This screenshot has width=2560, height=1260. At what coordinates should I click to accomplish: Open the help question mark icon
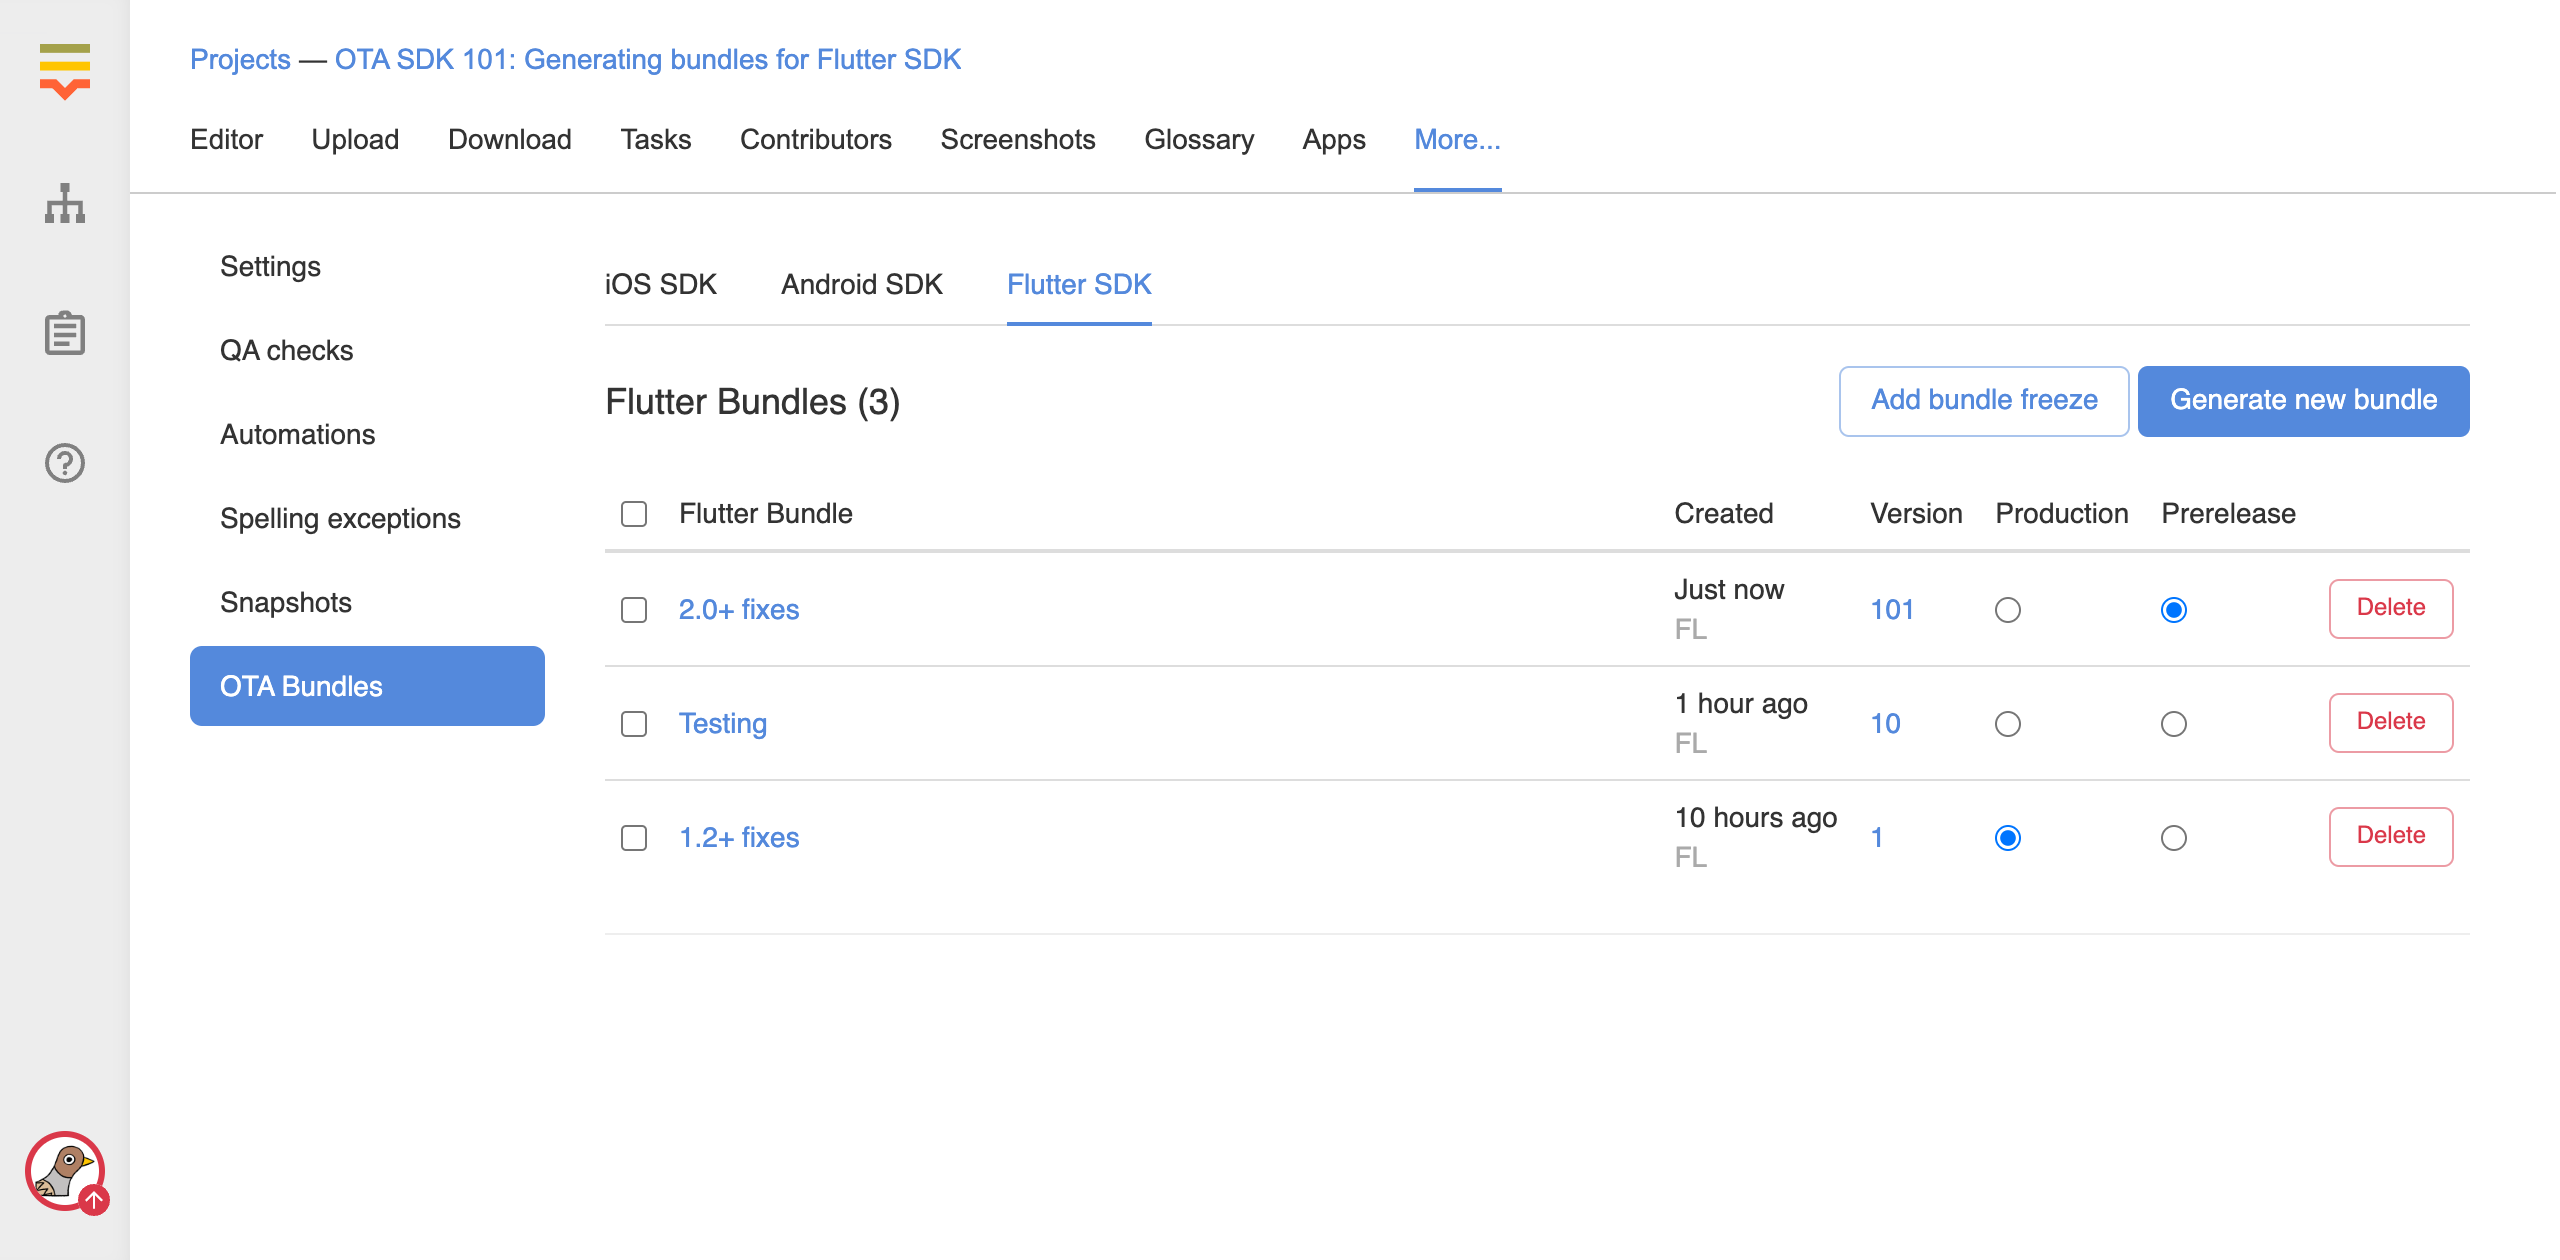(x=65, y=463)
